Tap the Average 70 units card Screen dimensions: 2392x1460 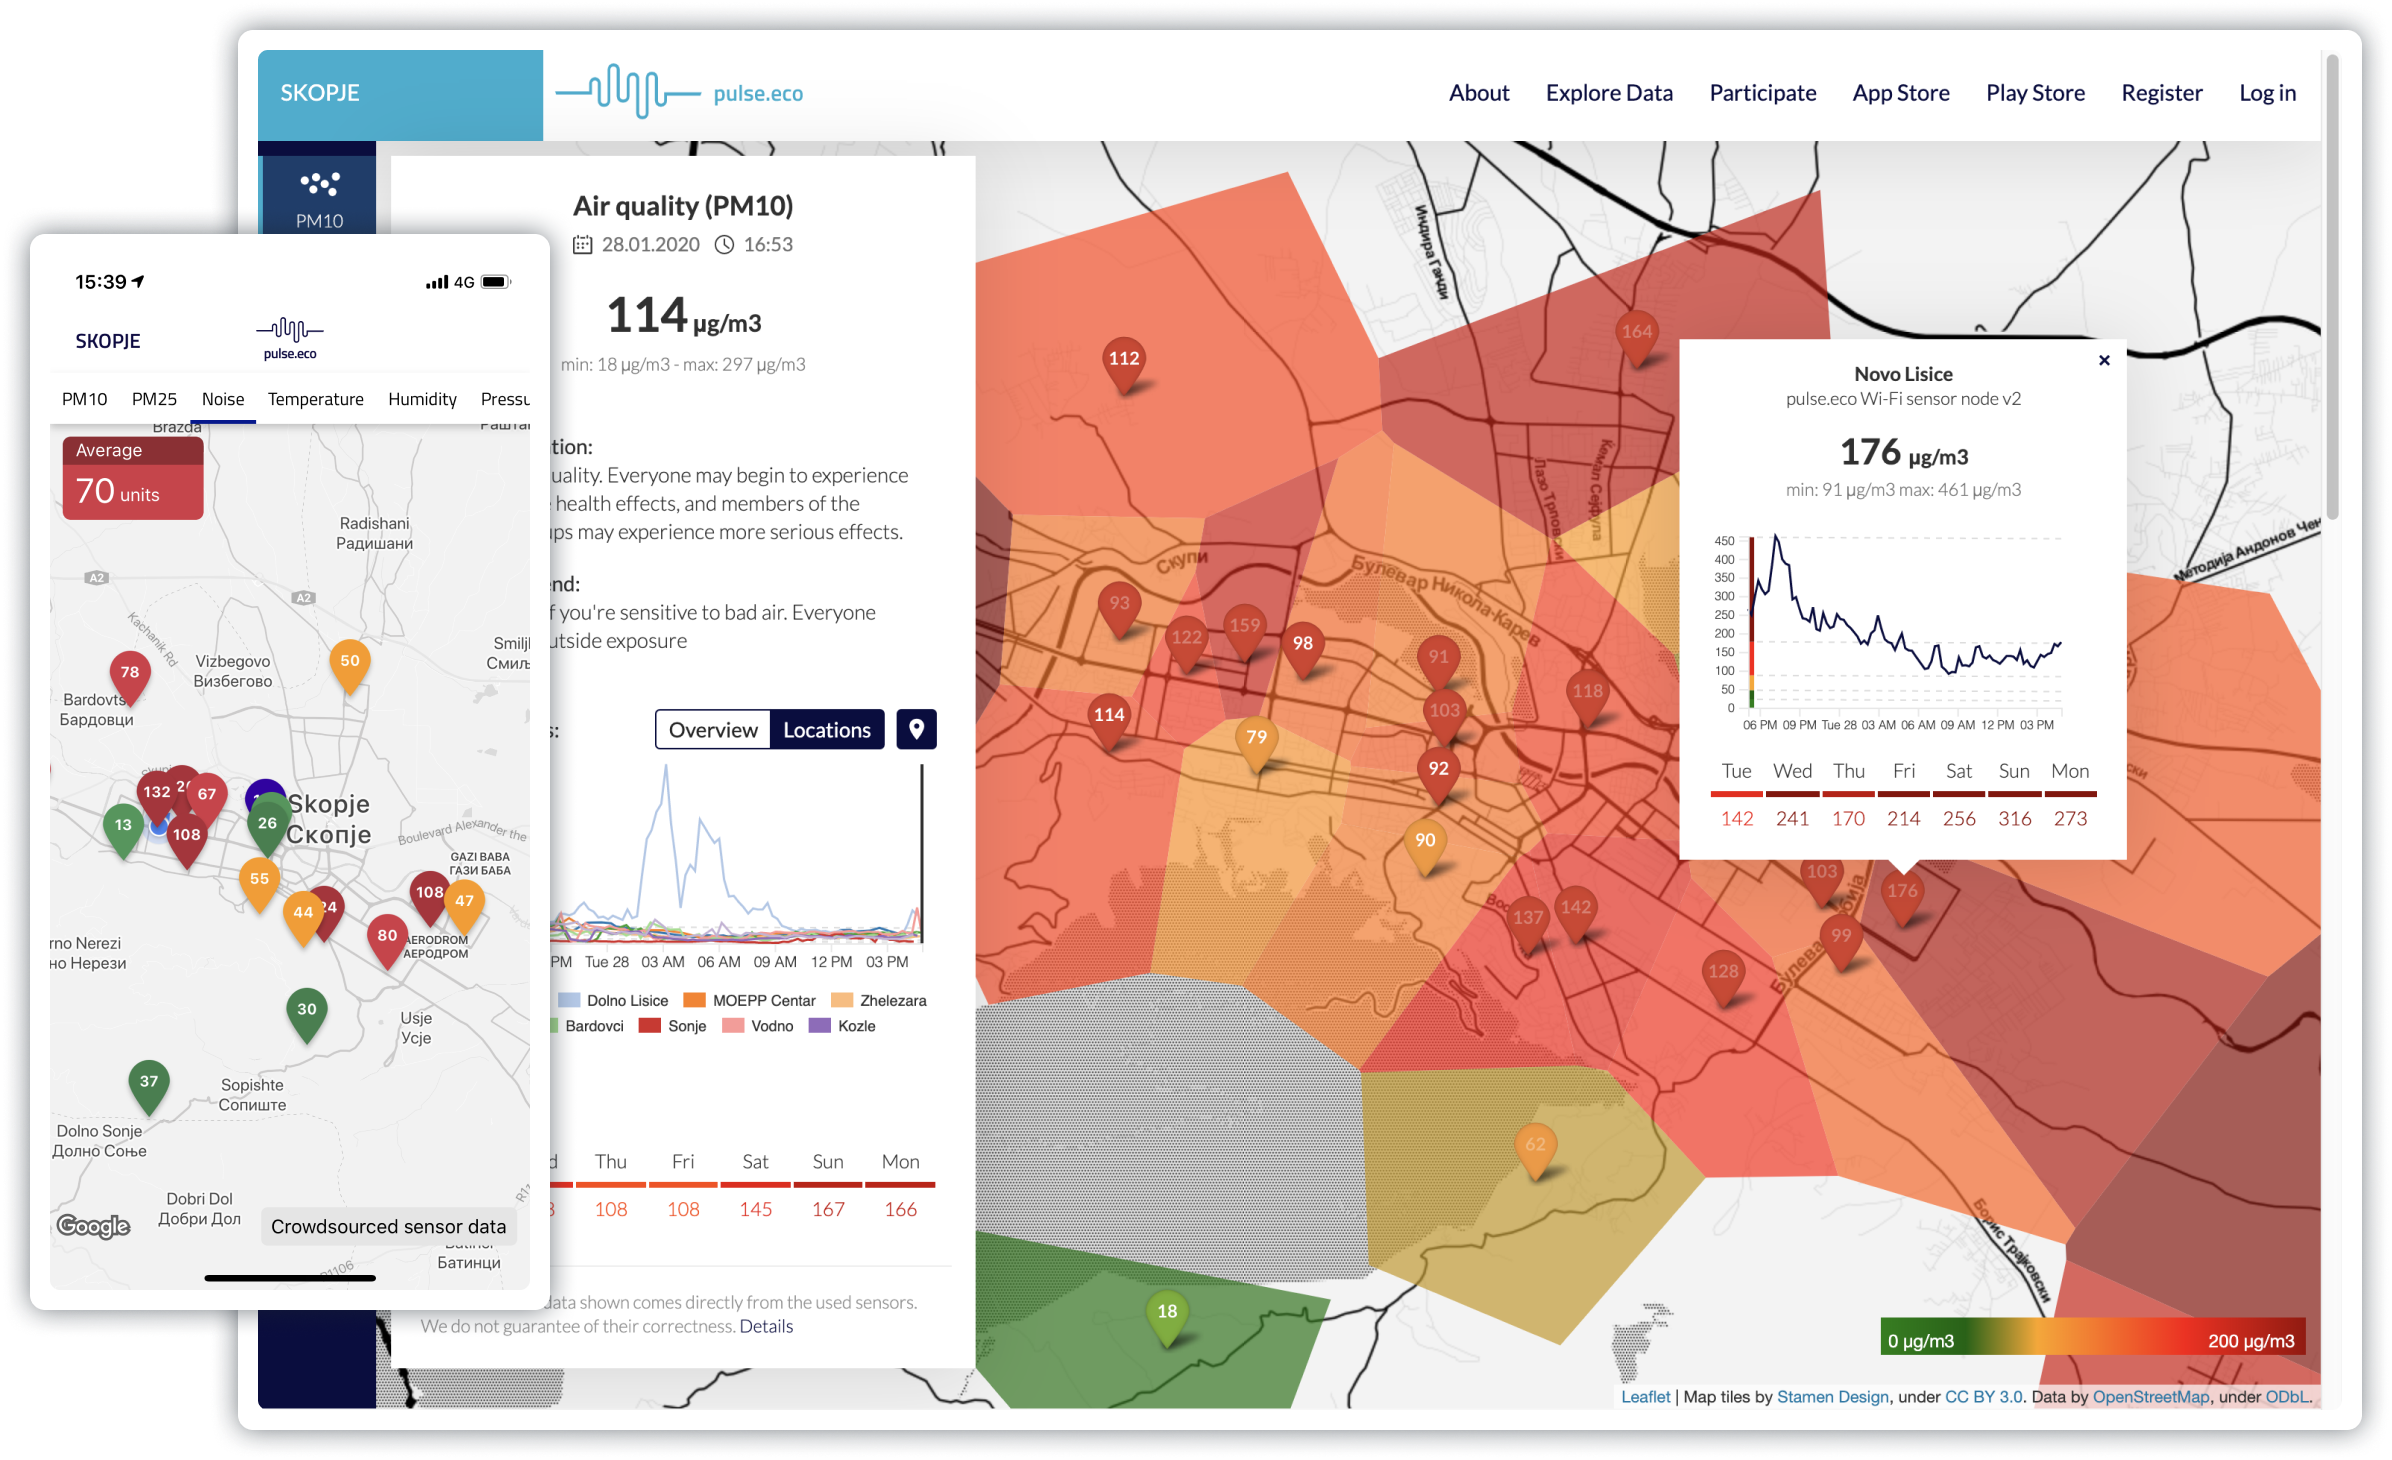click(133, 477)
